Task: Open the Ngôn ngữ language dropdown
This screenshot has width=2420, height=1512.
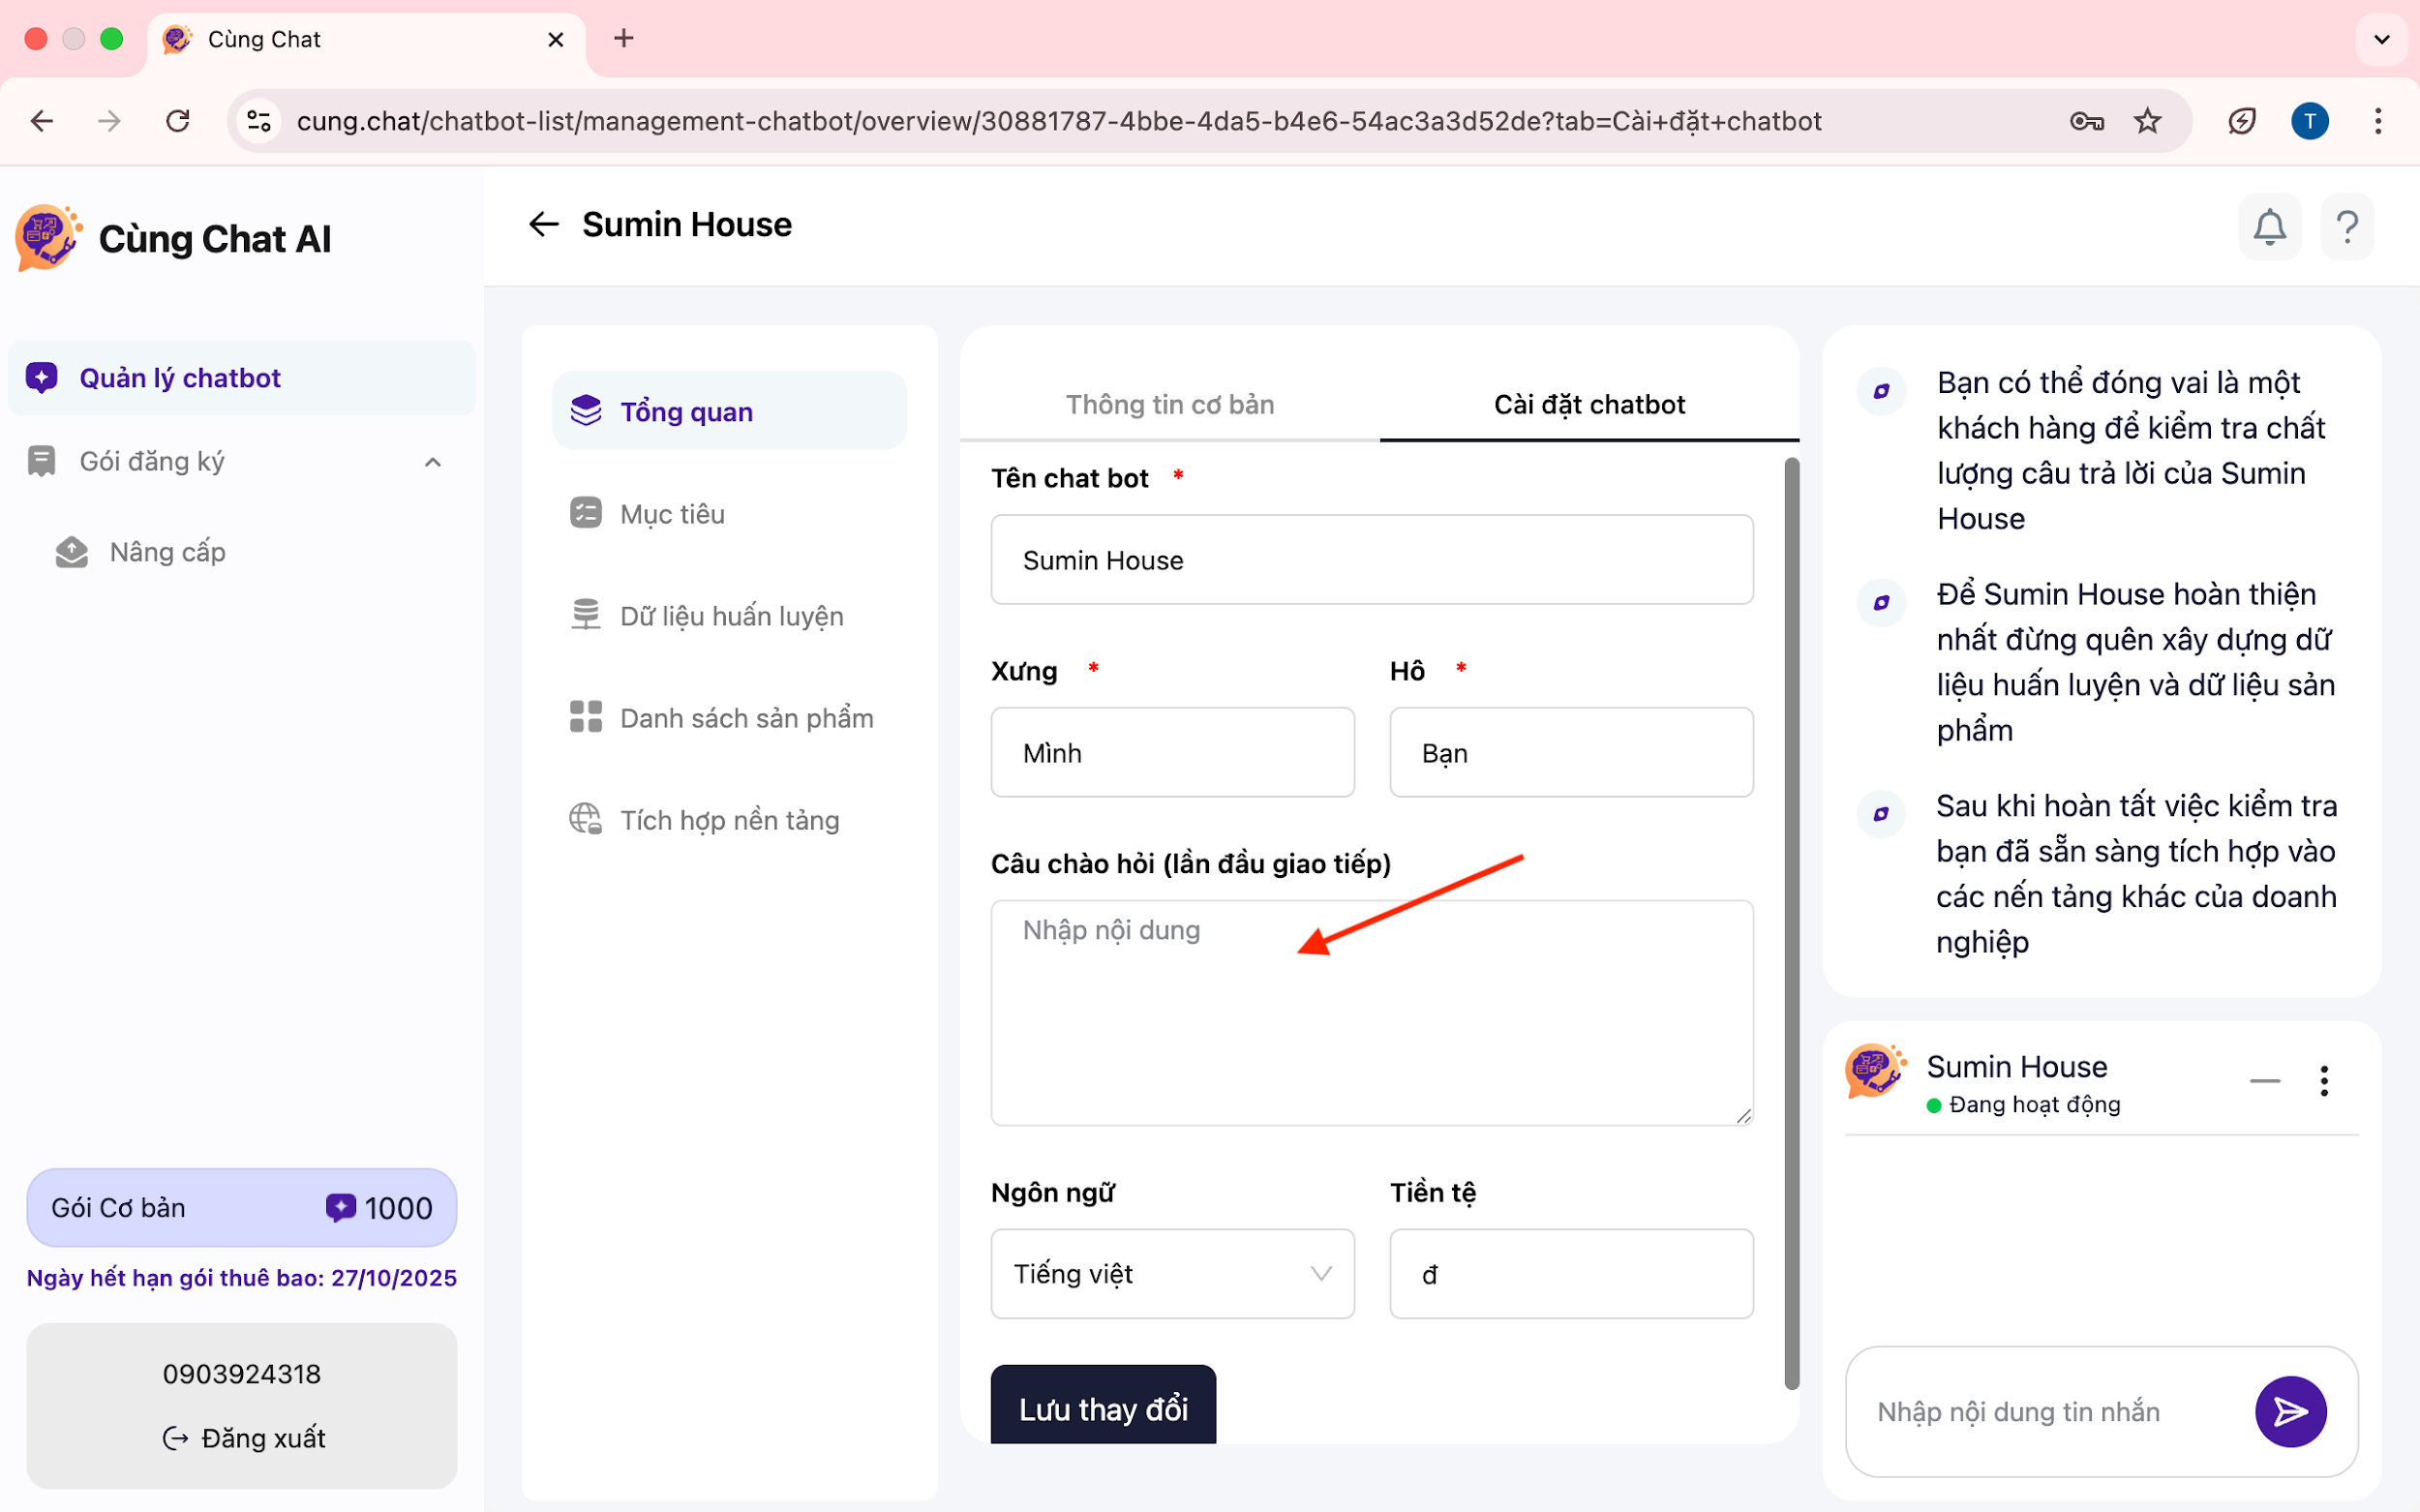Action: [1172, 1273]
